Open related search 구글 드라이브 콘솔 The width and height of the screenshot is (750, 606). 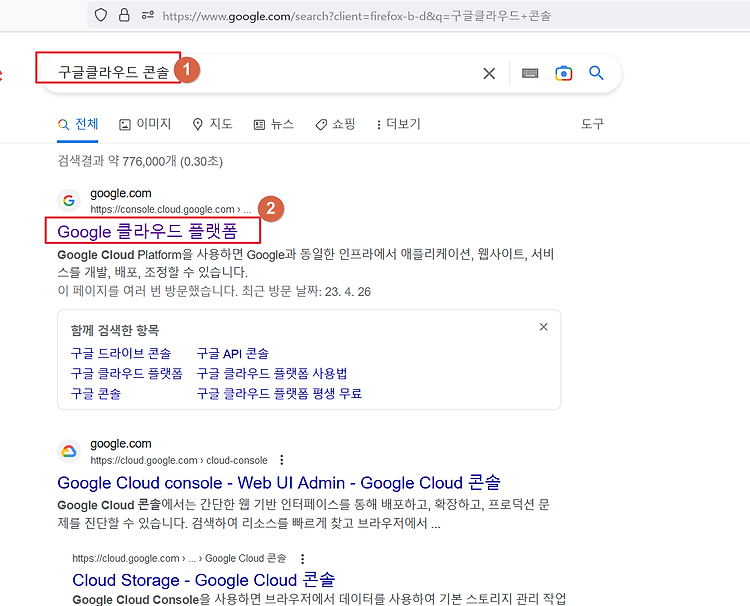click(x=121, y=353)
